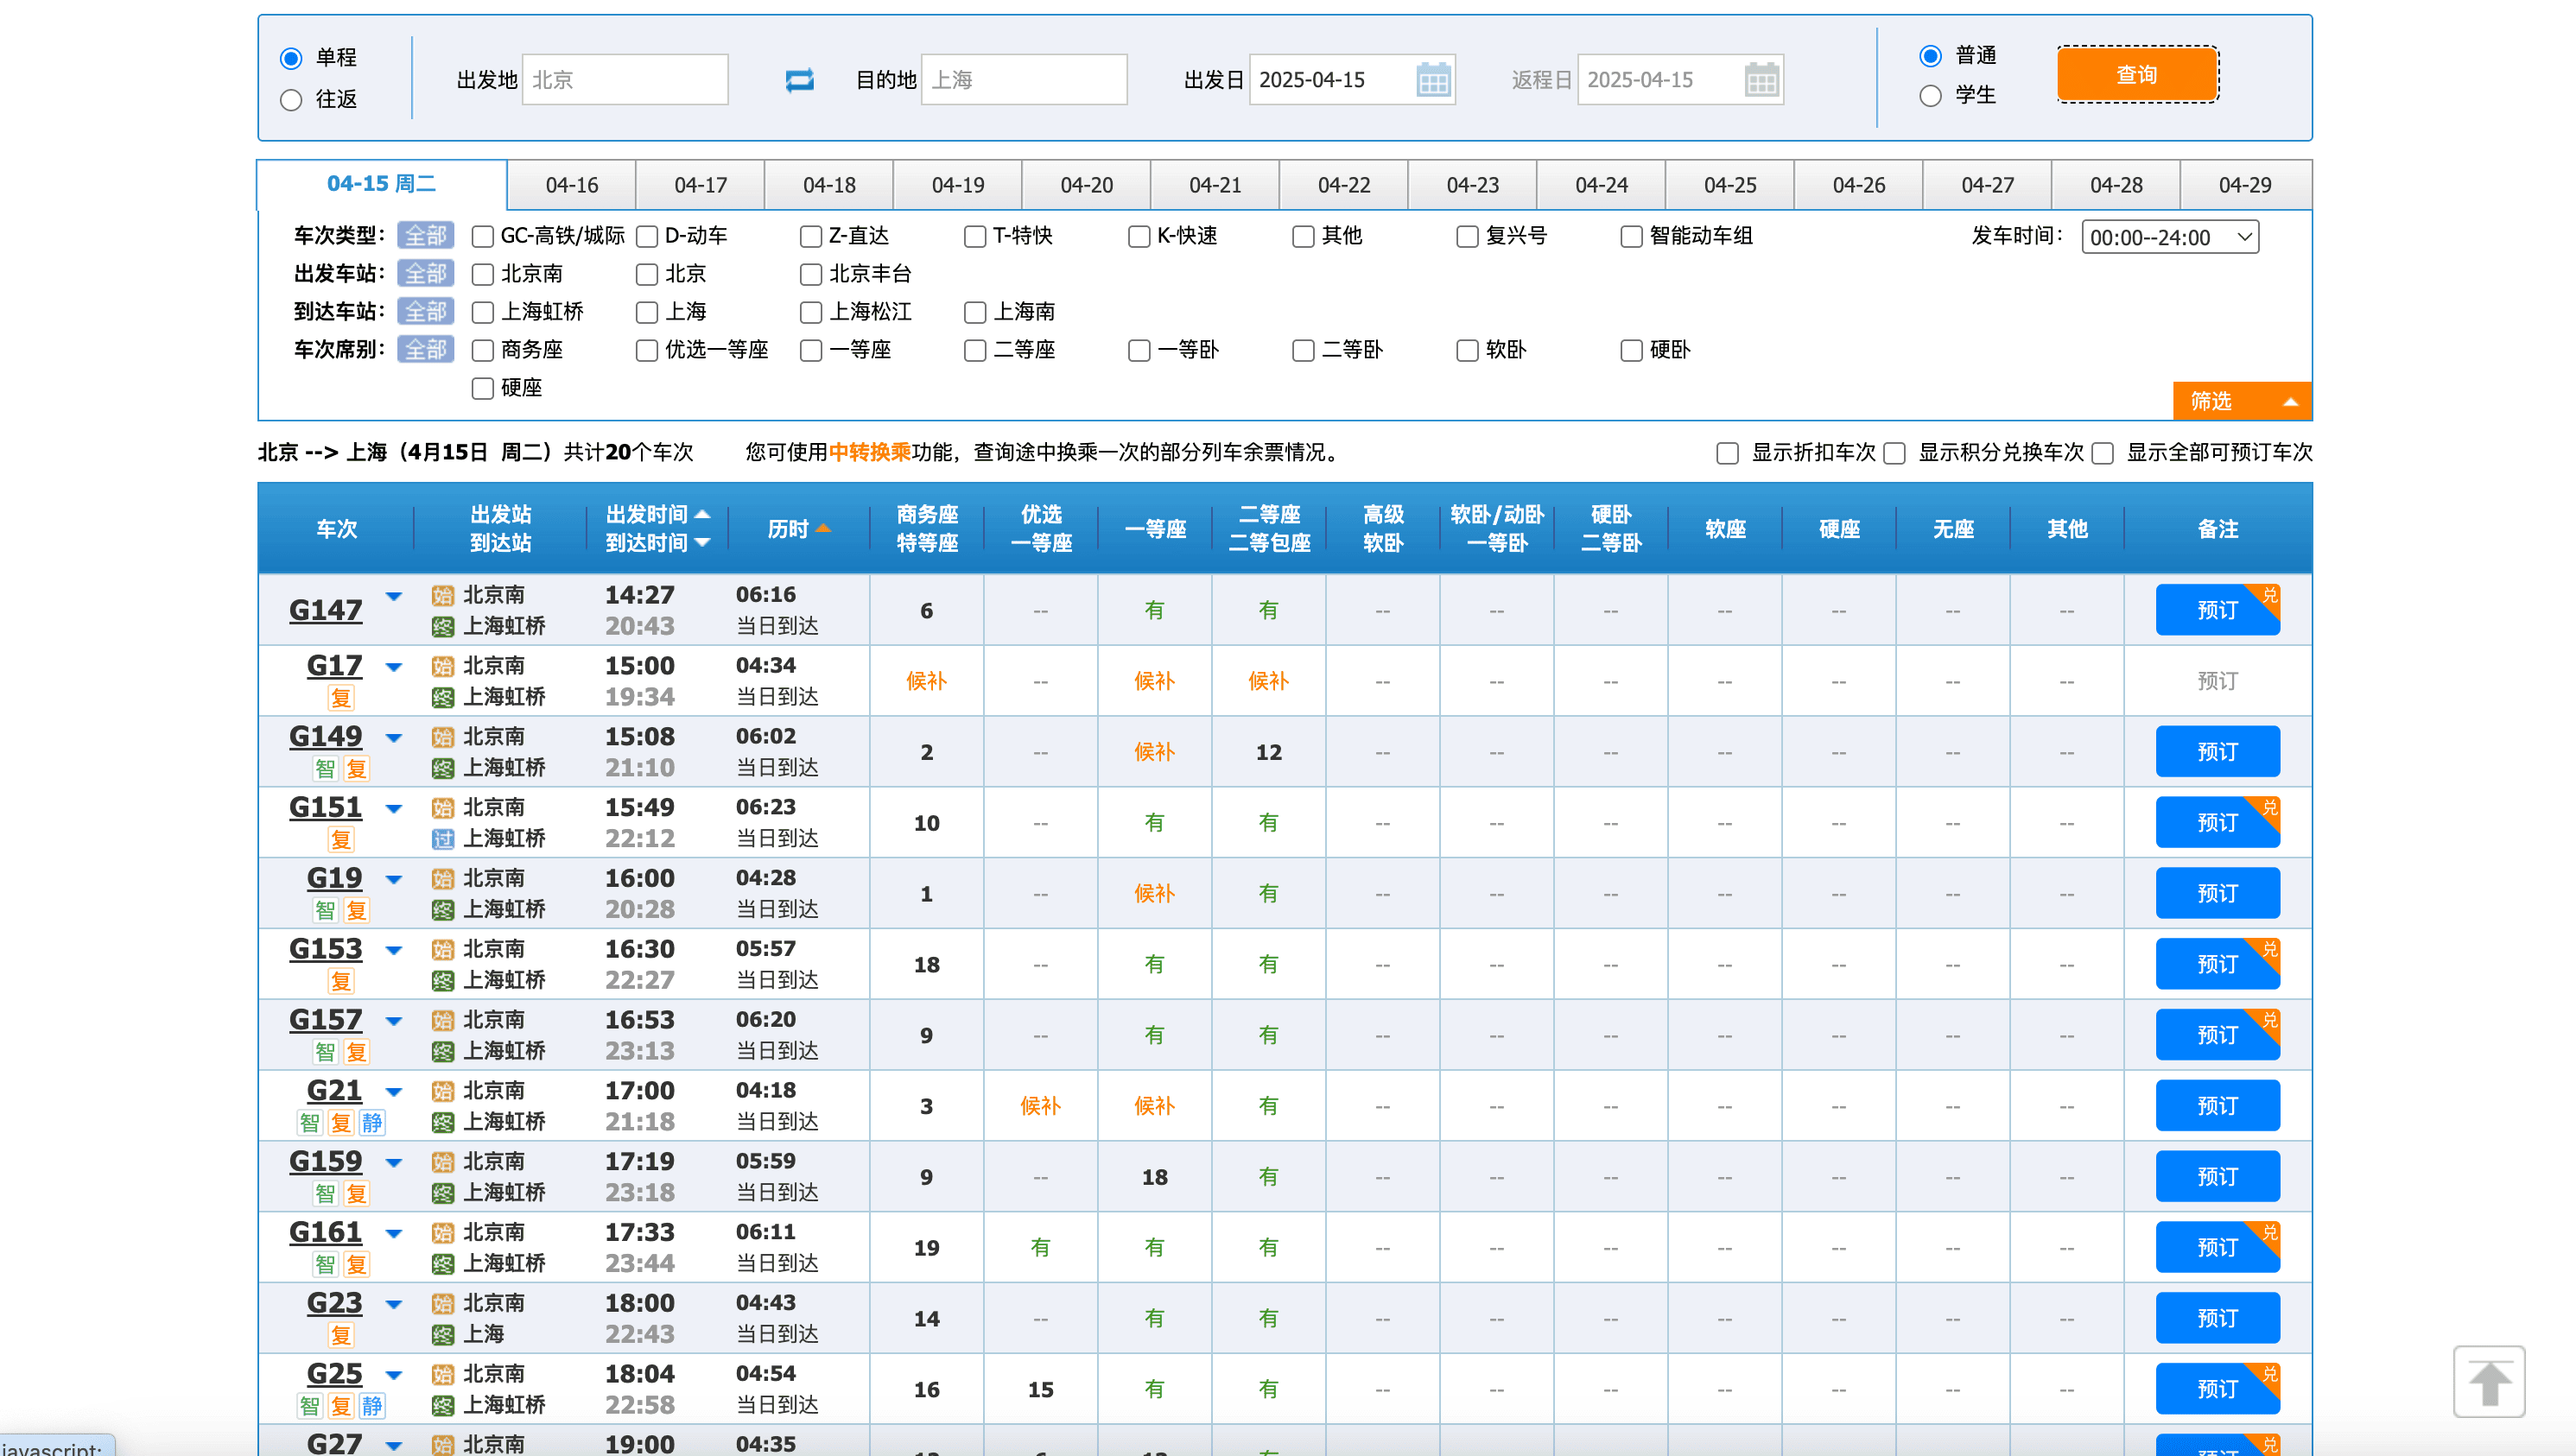The width and height of the screenshot is (2576, 1456).
Task: Select the 往返 round-trip radio button
Action: [x=291, y=100]
